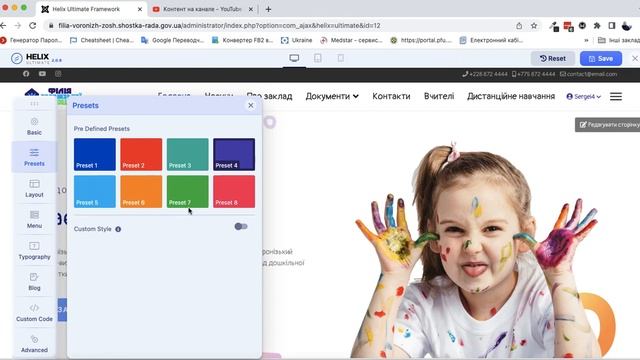This screenshot has width=640, height=360.
Task: Open the Електронний кабі... bookmark
Action: 491,40
